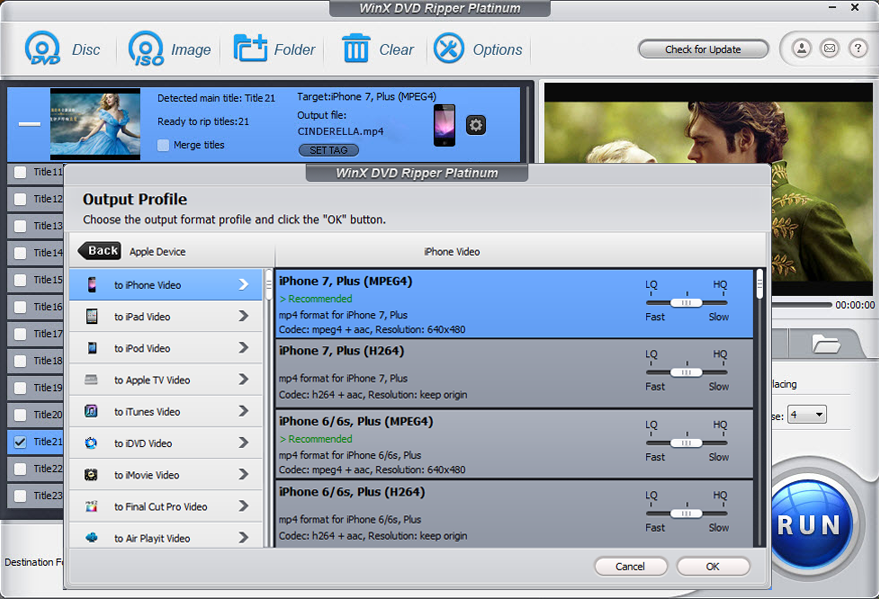Expand to iTunes Video arrow

(243, 411)
